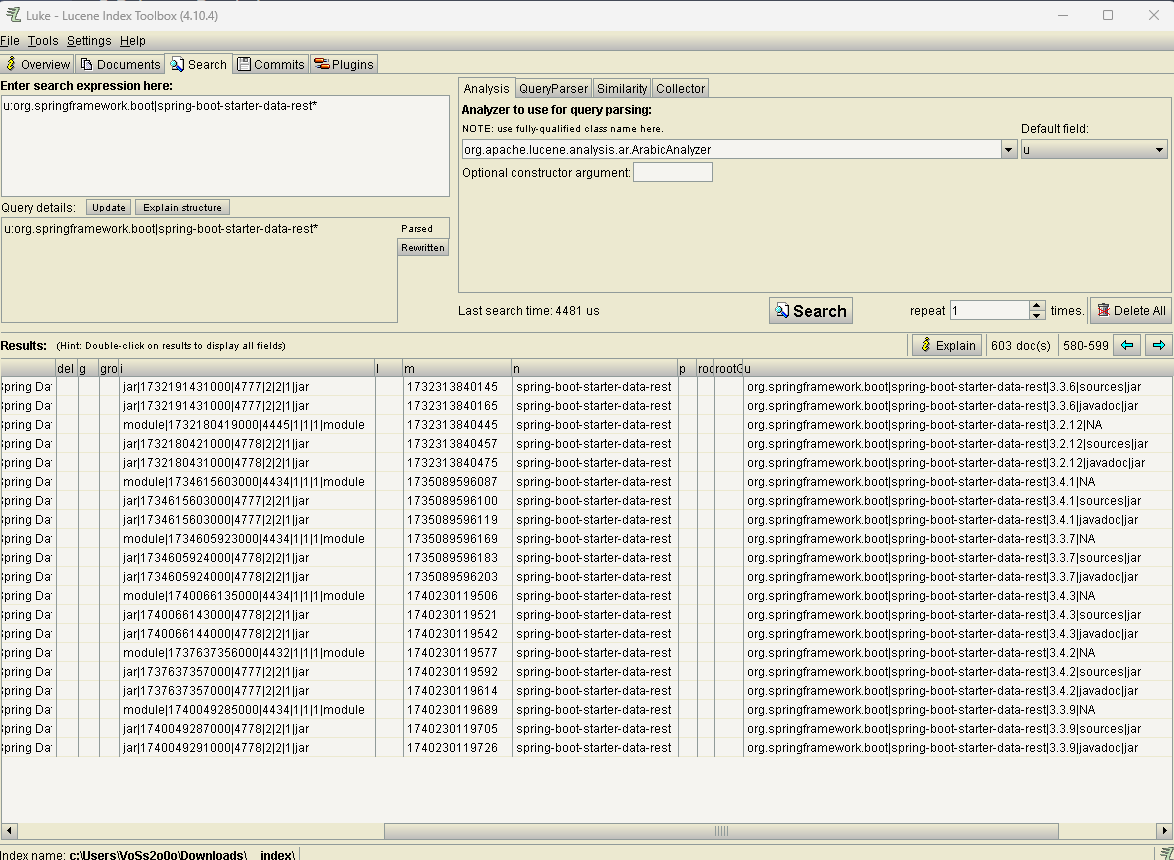This screenshot has height=860, width=1174.
Task: Decrease the repeat count with down arrow
Action: coord(1037,315)
